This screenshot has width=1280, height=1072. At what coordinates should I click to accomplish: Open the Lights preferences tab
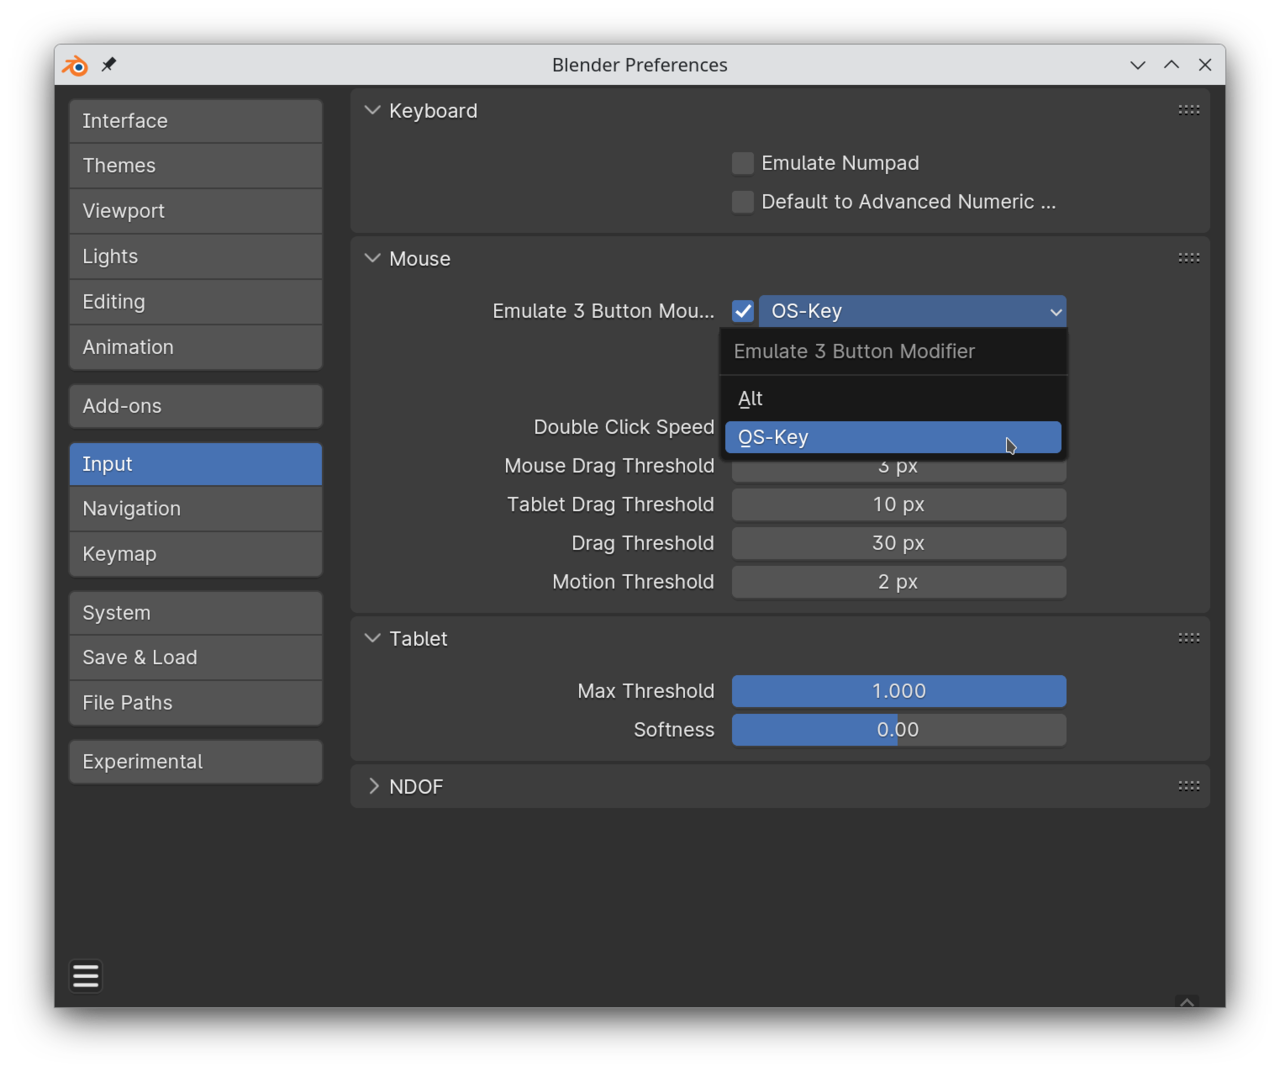[196, 256]
